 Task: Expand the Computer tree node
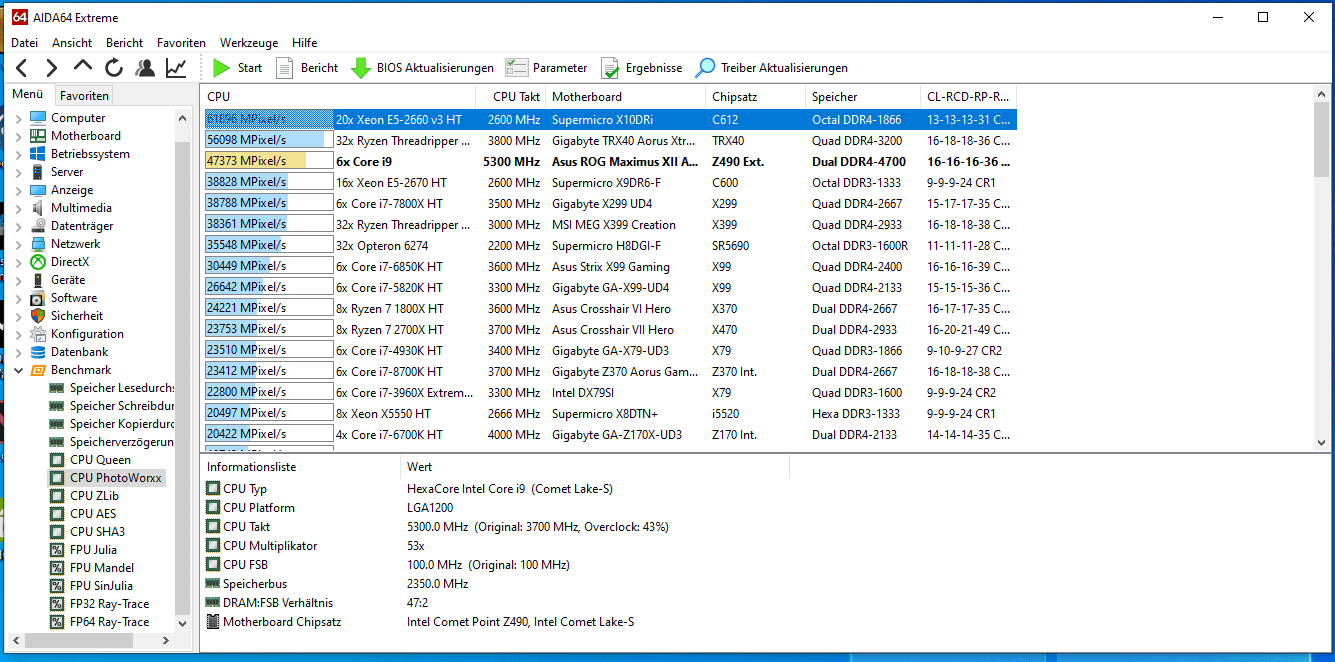click(18, 118)
